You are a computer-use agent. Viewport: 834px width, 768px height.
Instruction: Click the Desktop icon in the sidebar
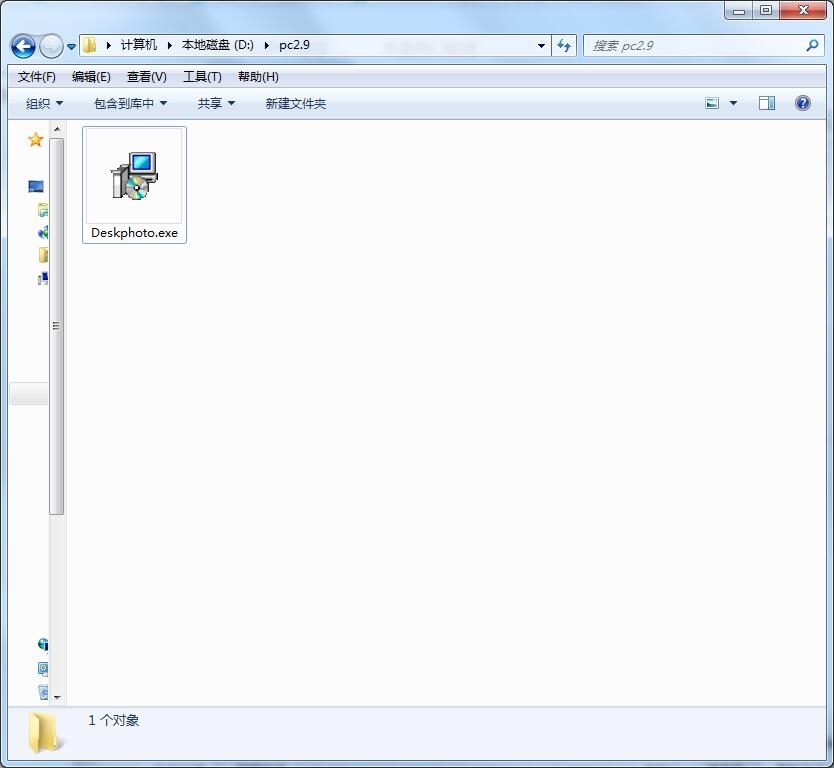coord(36,186)
